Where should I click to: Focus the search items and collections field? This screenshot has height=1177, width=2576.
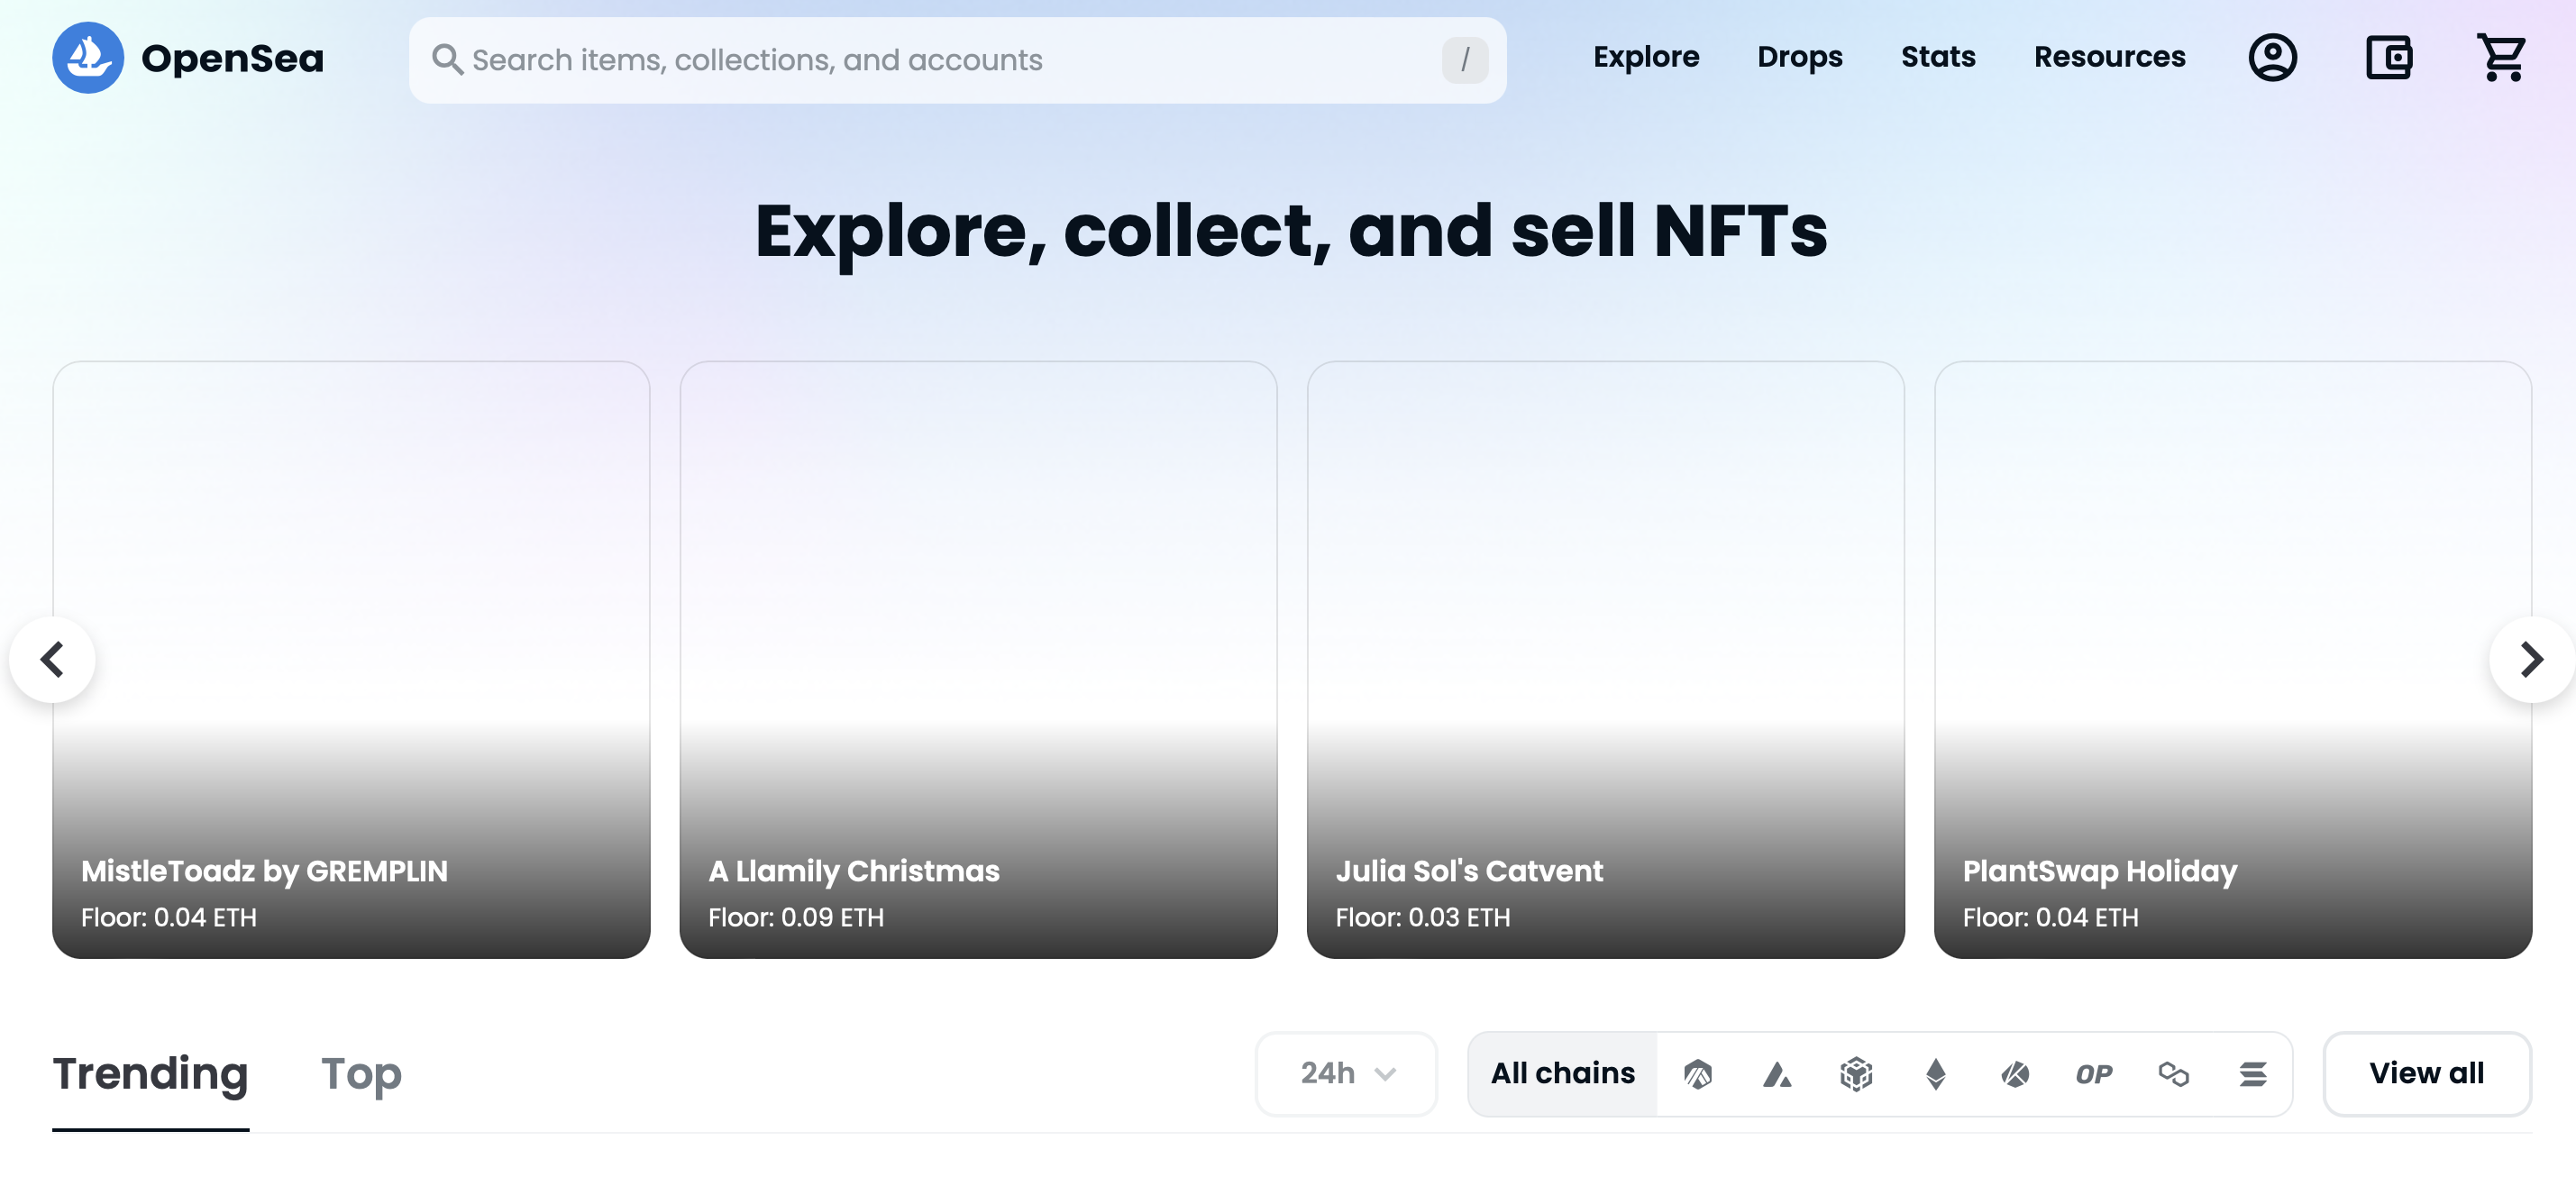click(957, 60)
